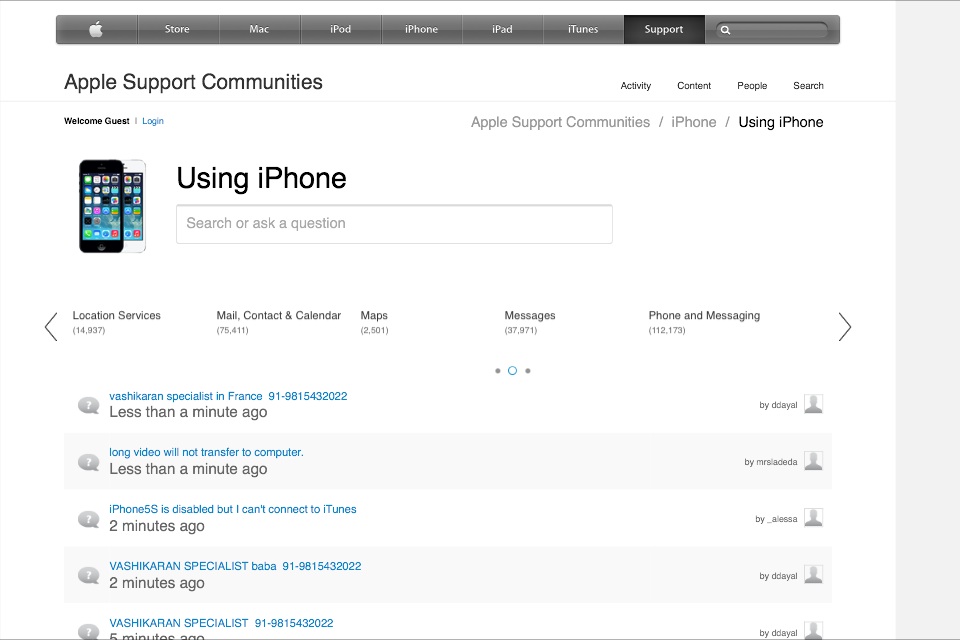Screen dimensions: 960x640
Task: Click the Login link
Action: [152, 121]
